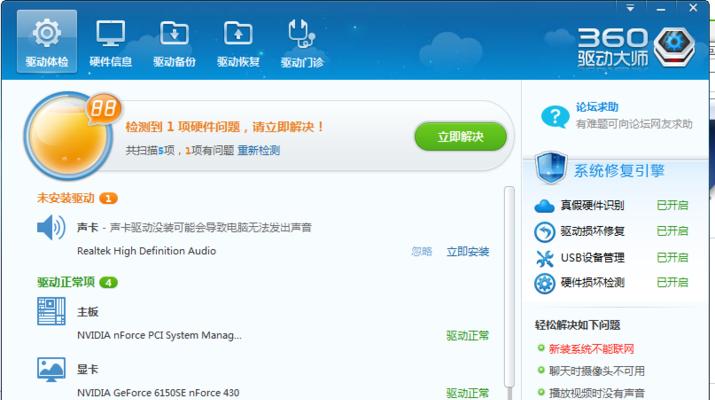Click the score 88 badge
The image size is (715, 400).
(104, 109)
